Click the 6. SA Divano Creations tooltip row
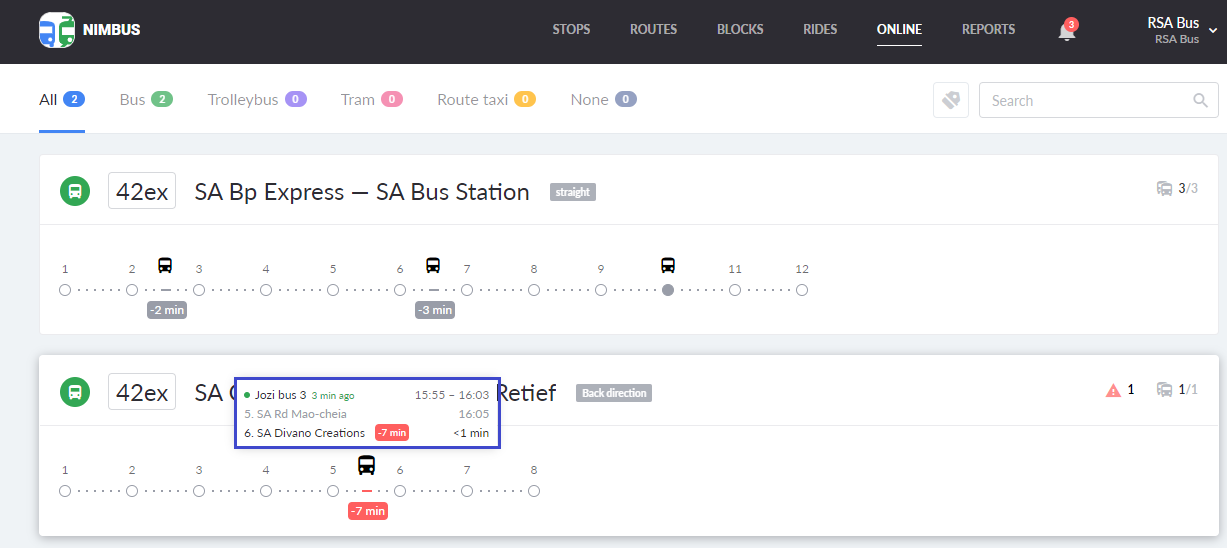The height and width of the screenshot is (548, 1227). point(367,433)
